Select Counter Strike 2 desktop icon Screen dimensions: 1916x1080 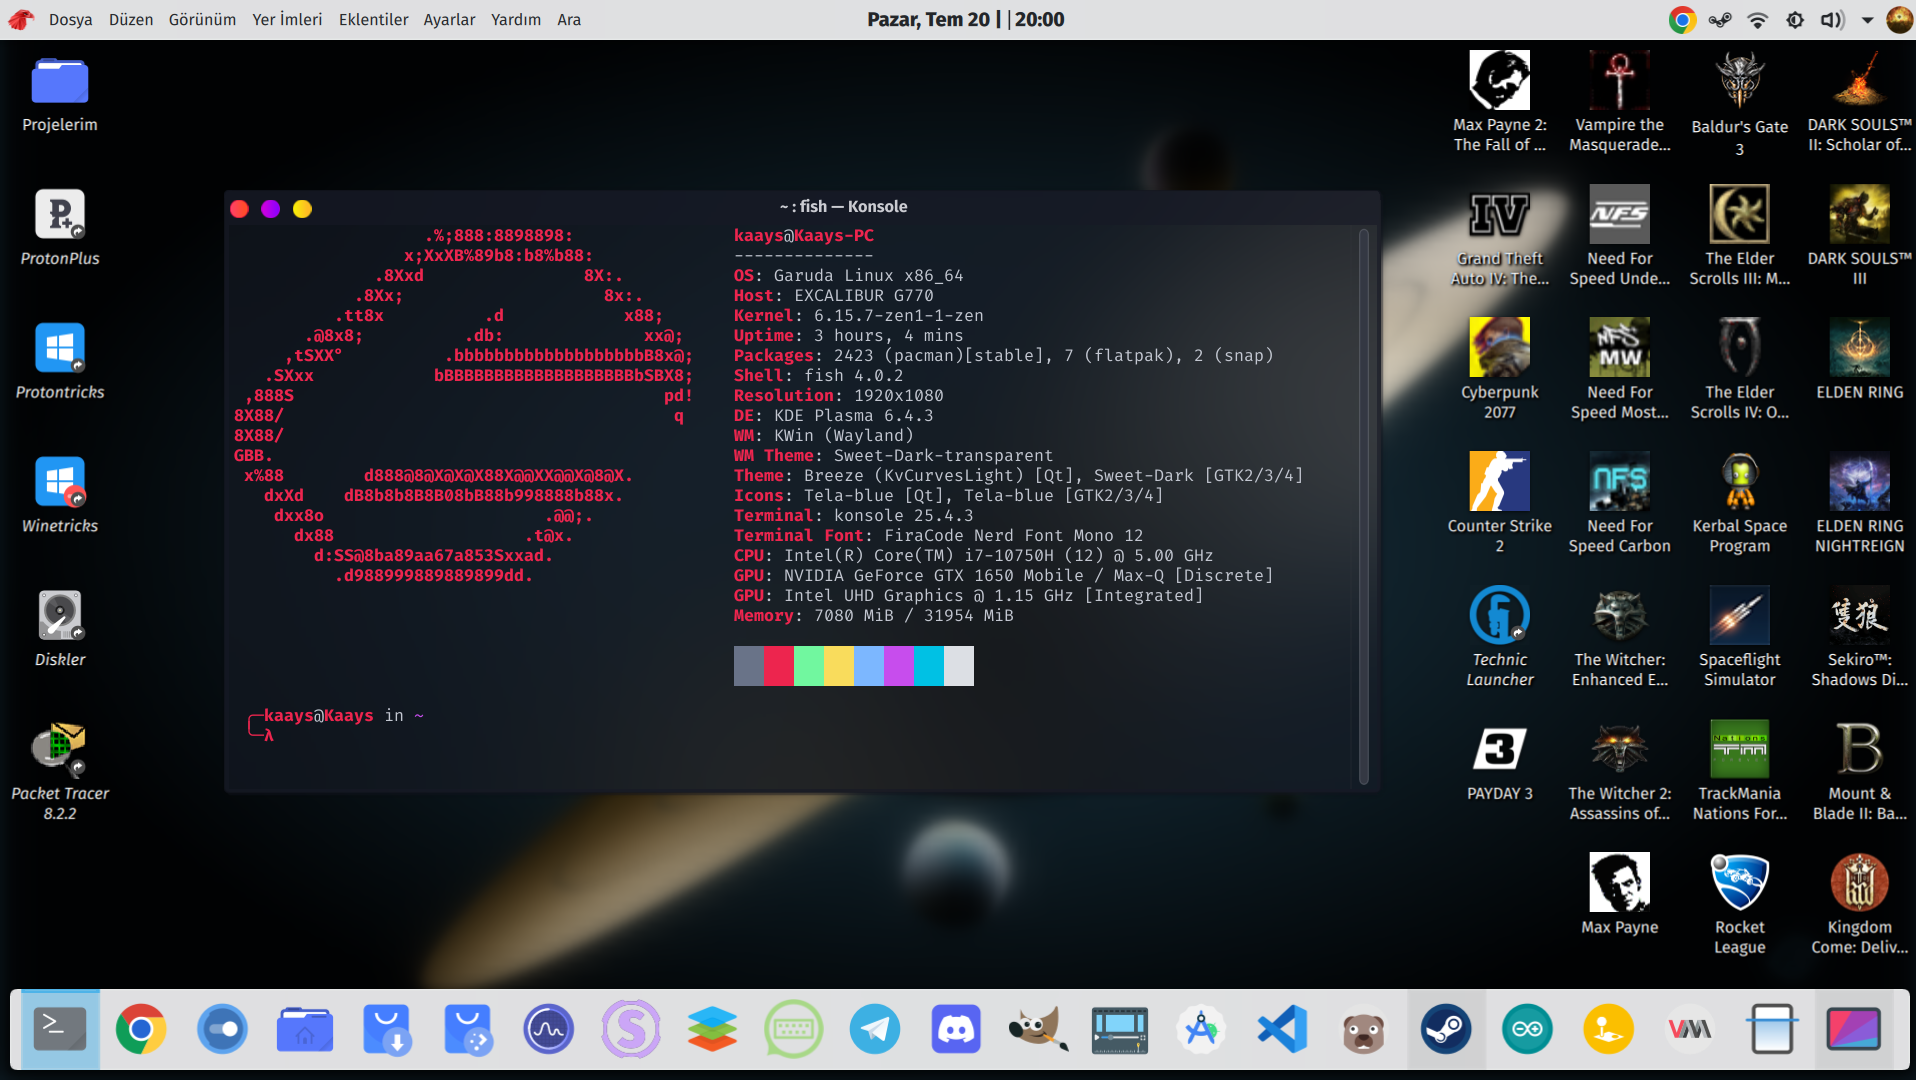tap(1500, 504)
